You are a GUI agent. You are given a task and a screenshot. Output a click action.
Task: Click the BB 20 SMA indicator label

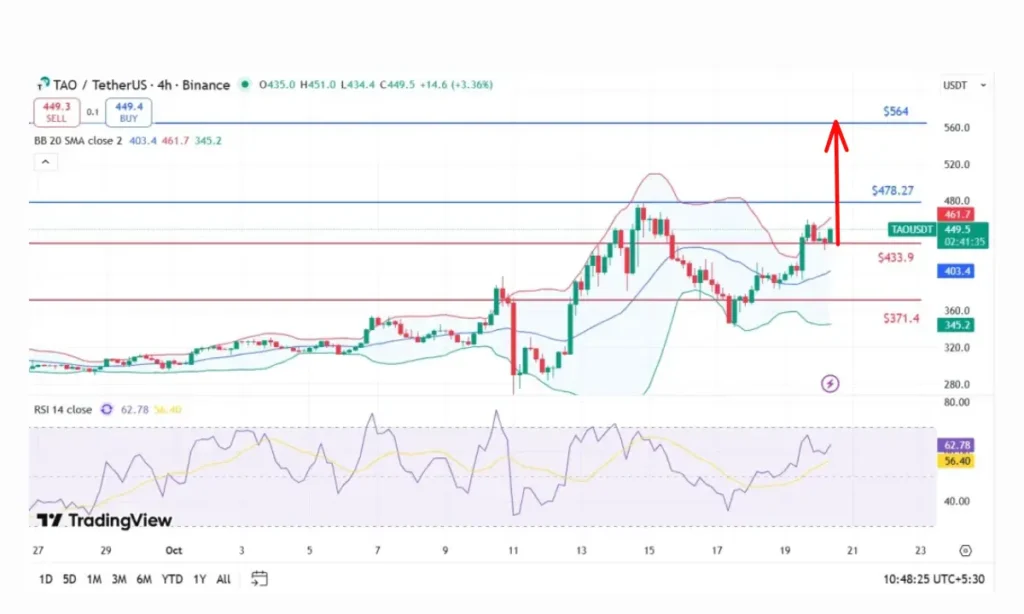point(75,141)
